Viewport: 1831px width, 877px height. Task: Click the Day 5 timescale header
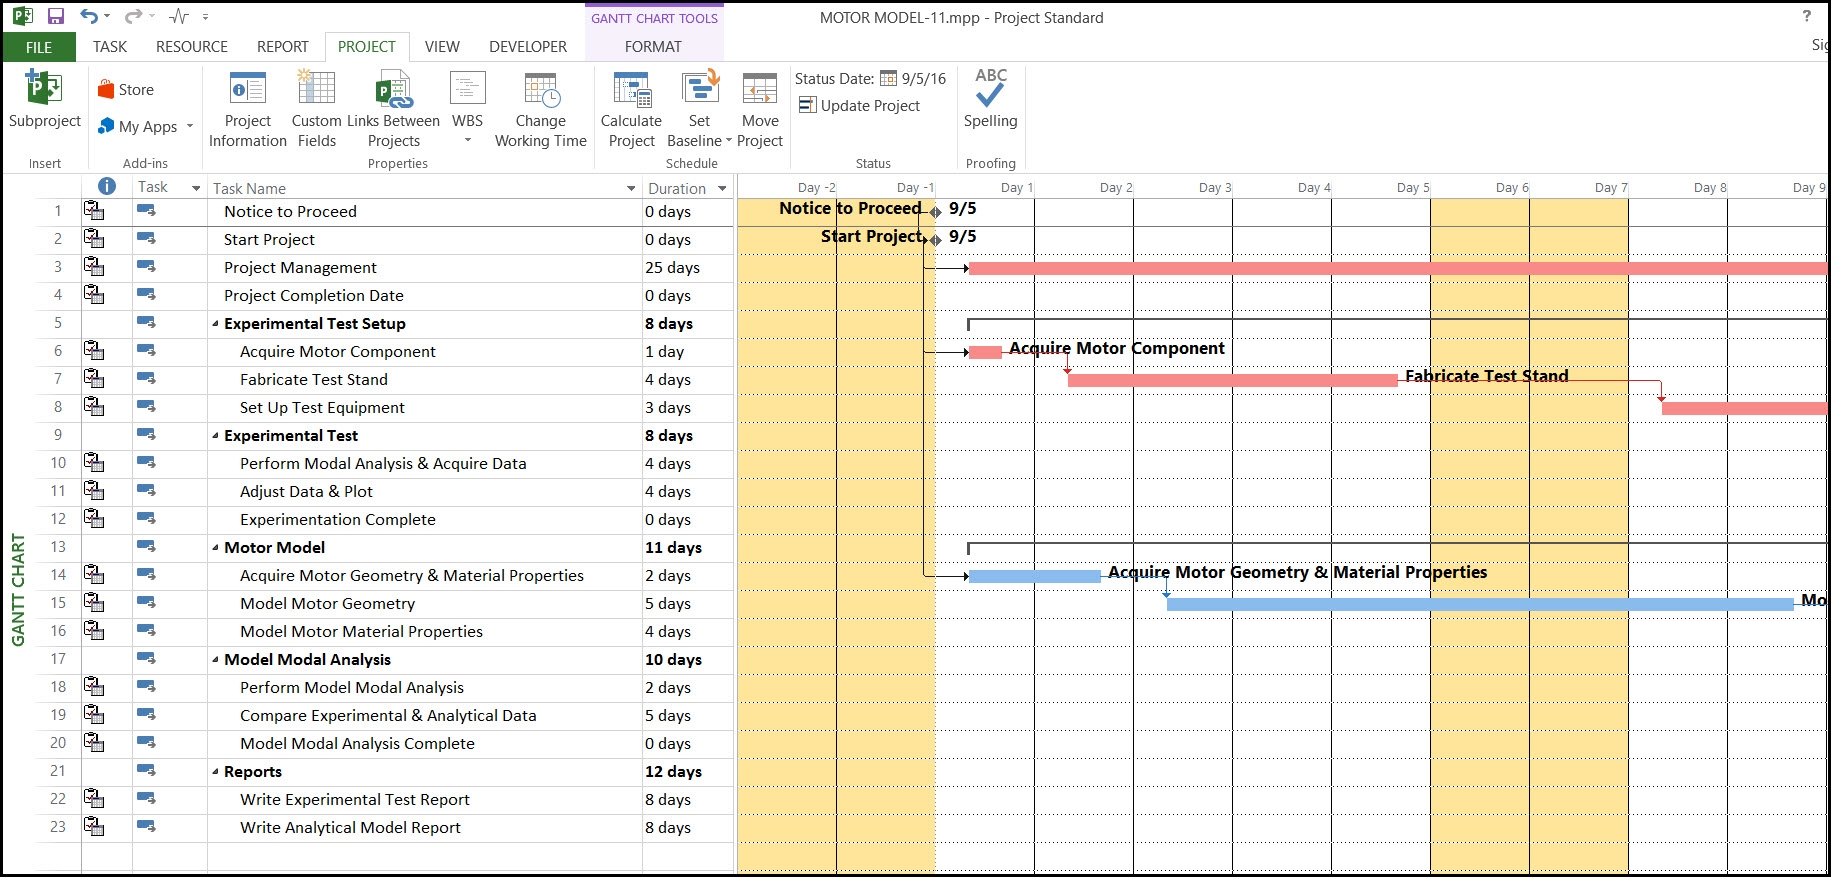[1413, 187]
